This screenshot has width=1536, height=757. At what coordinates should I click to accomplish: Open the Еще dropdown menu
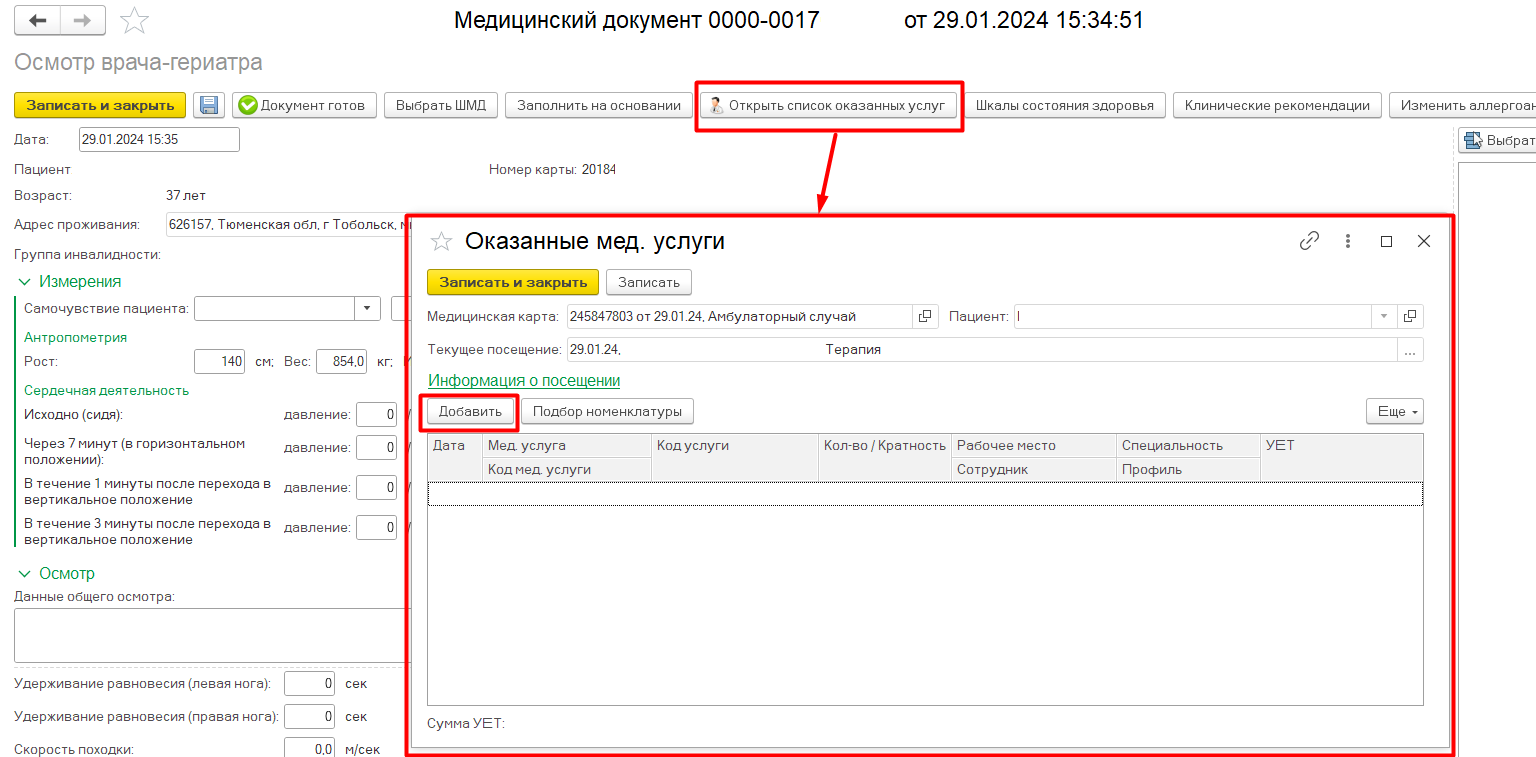tap(1394, 411)
